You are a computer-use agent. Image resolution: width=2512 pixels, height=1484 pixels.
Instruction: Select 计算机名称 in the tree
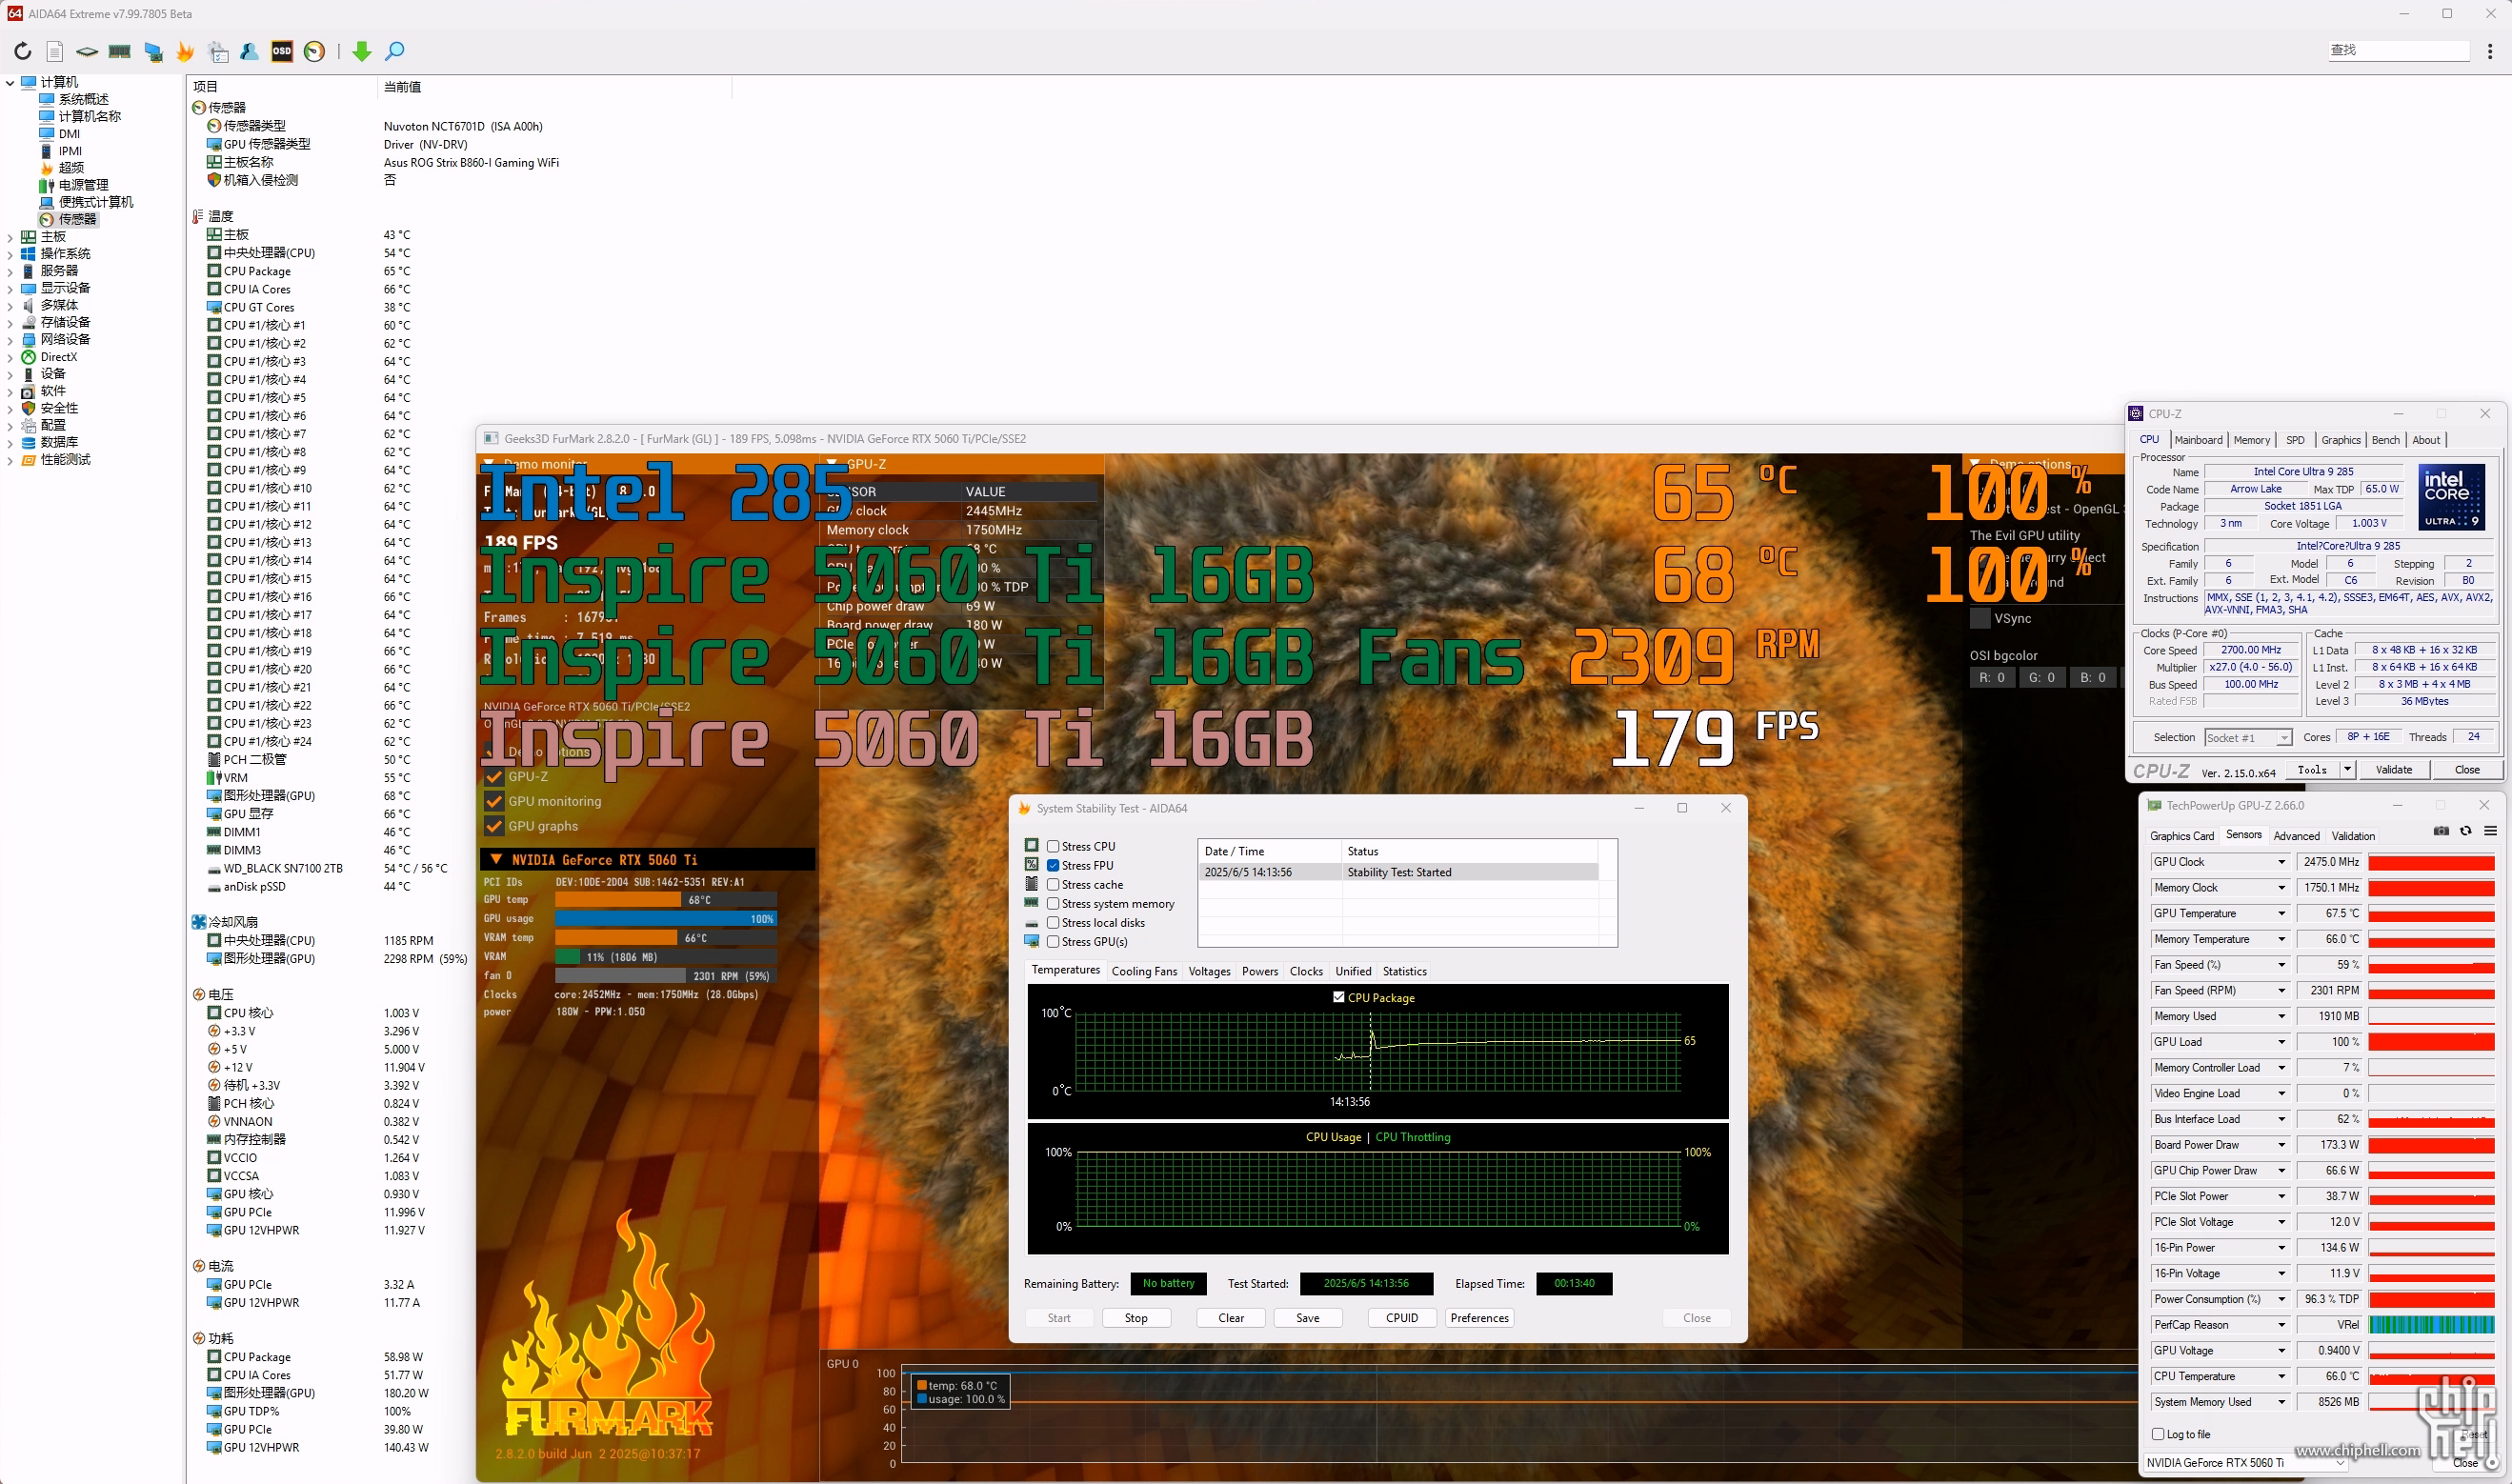click(89, 116)
